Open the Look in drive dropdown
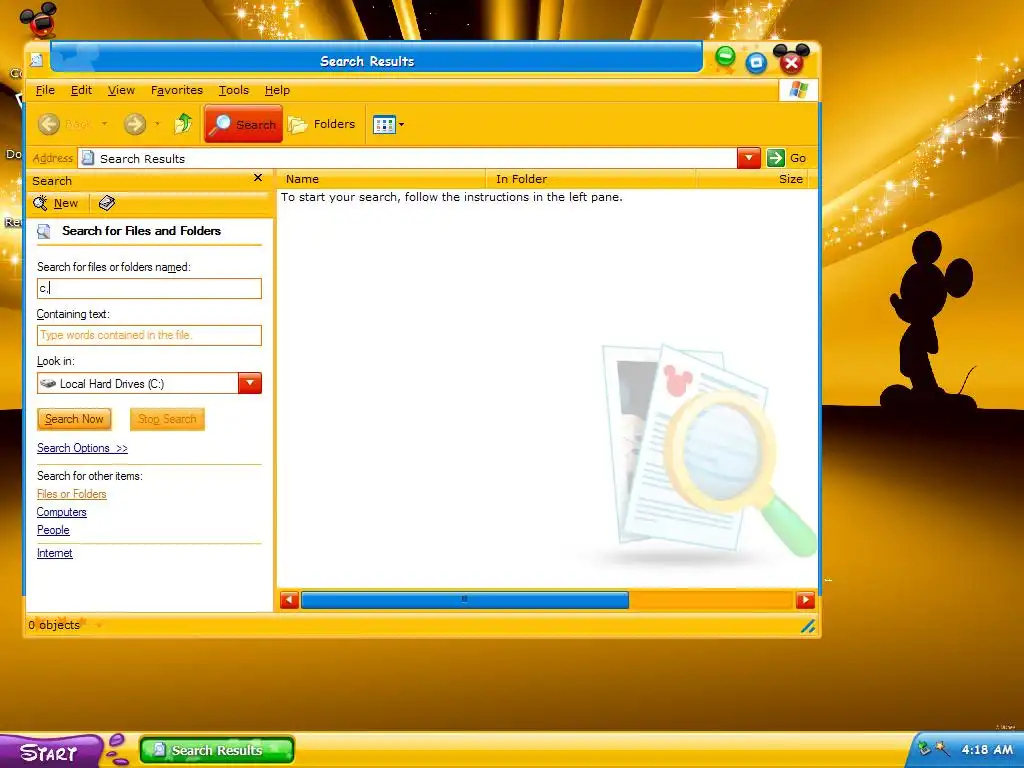Image resolution: width=1024 pixels, height=768 pixels. point(249,383)
